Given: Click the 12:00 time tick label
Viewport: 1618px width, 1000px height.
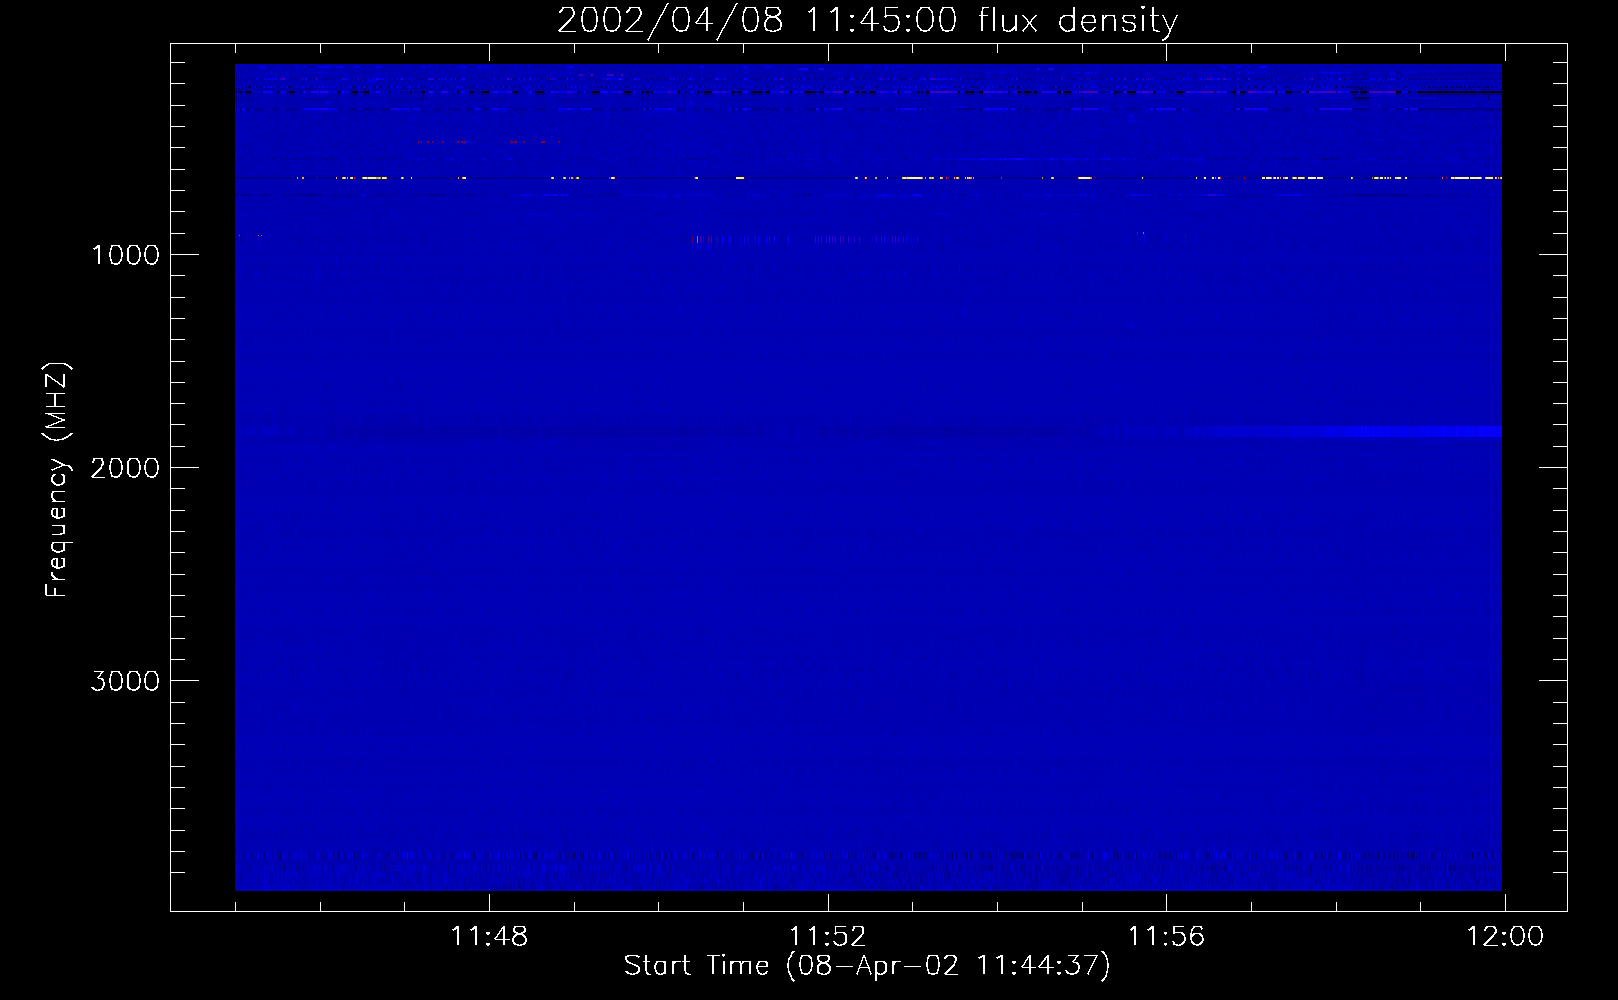Looking at the screenshot, I should click(x=1504, y=937).
